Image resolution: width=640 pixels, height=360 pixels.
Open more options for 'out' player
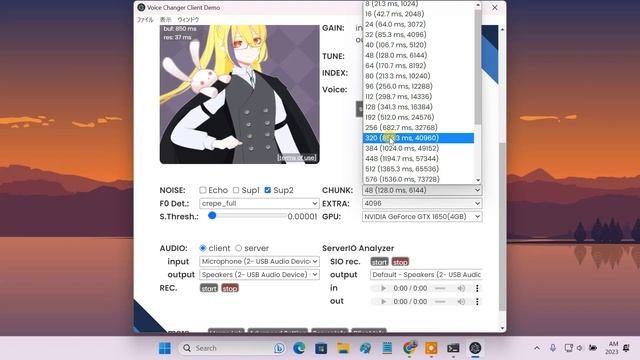coord(477,302)
